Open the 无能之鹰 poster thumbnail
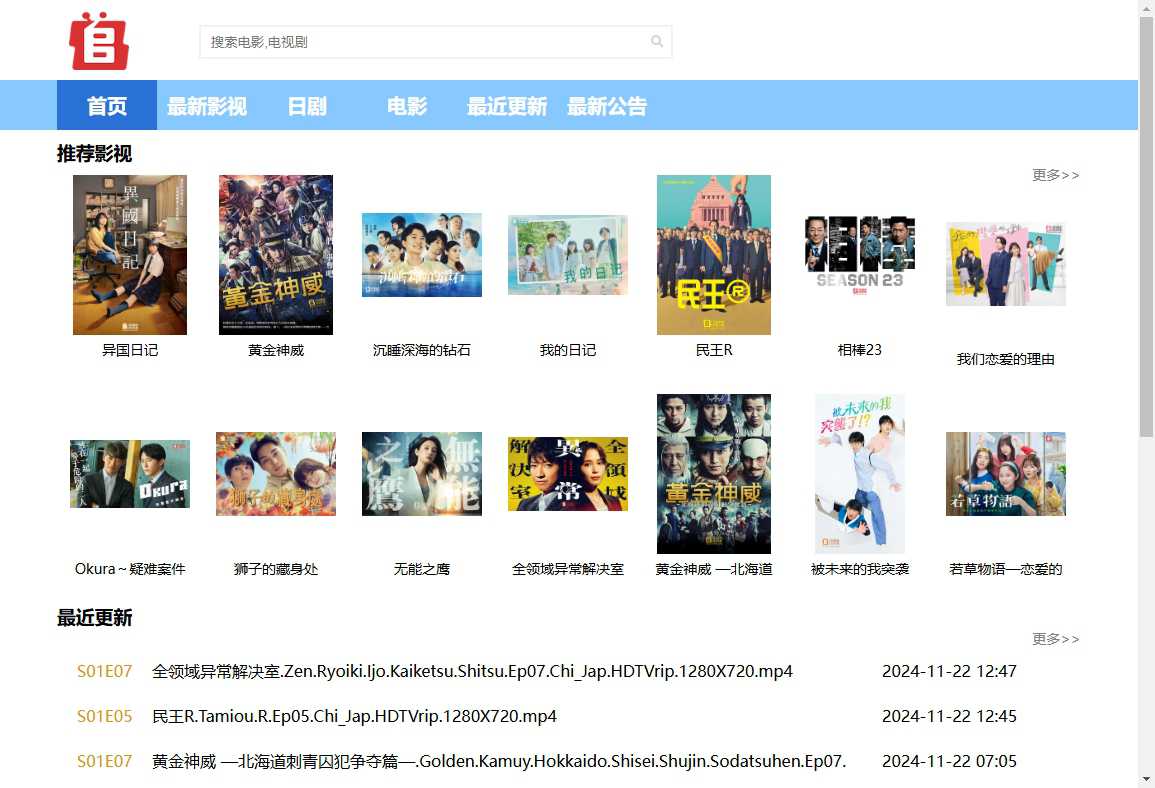The height and width of the screenshot is (788, 1155). 421,474
